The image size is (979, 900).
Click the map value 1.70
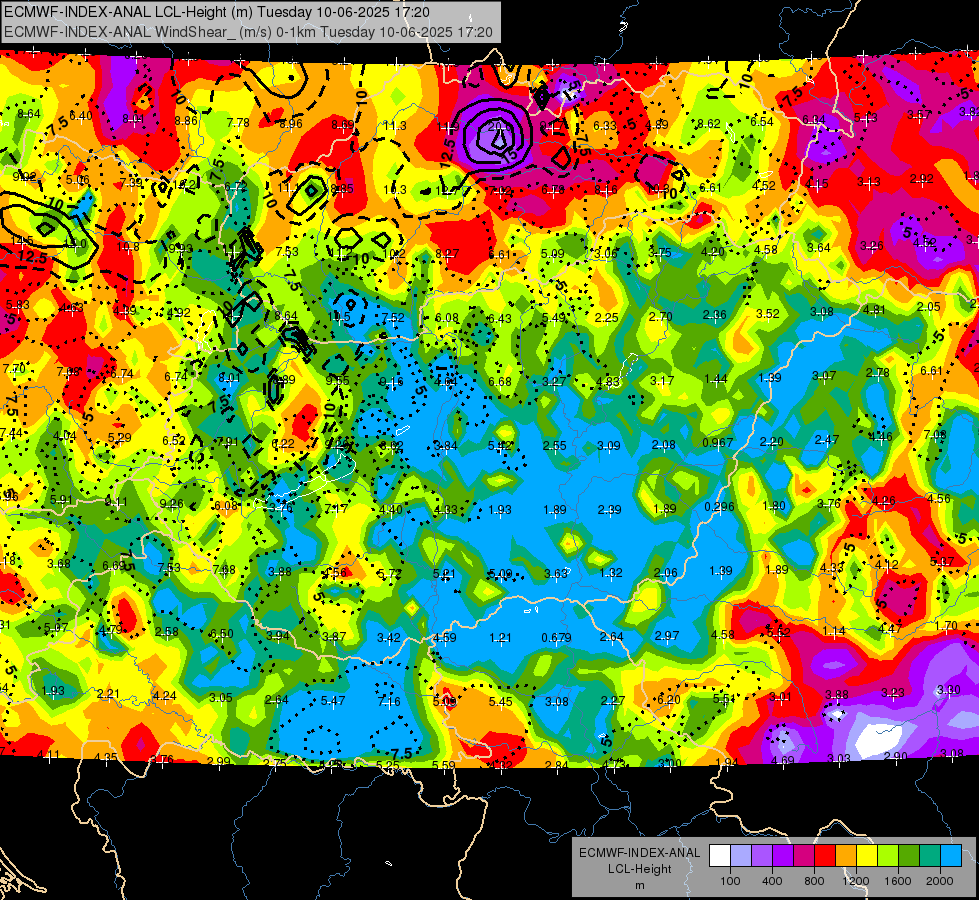coord(946,625)
